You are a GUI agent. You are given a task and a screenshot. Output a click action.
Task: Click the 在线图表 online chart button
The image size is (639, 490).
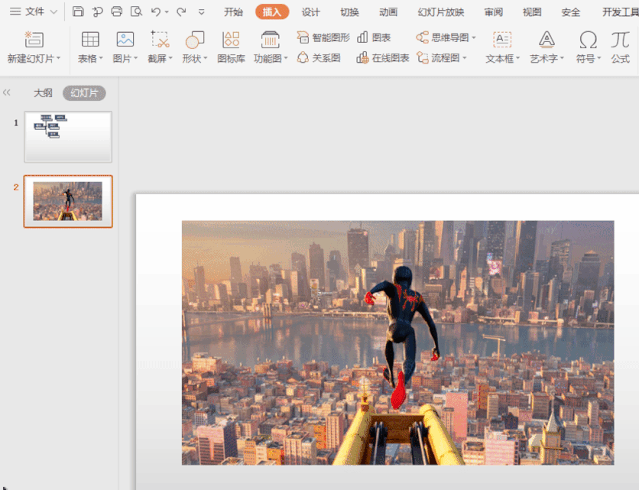click(383, 58)
